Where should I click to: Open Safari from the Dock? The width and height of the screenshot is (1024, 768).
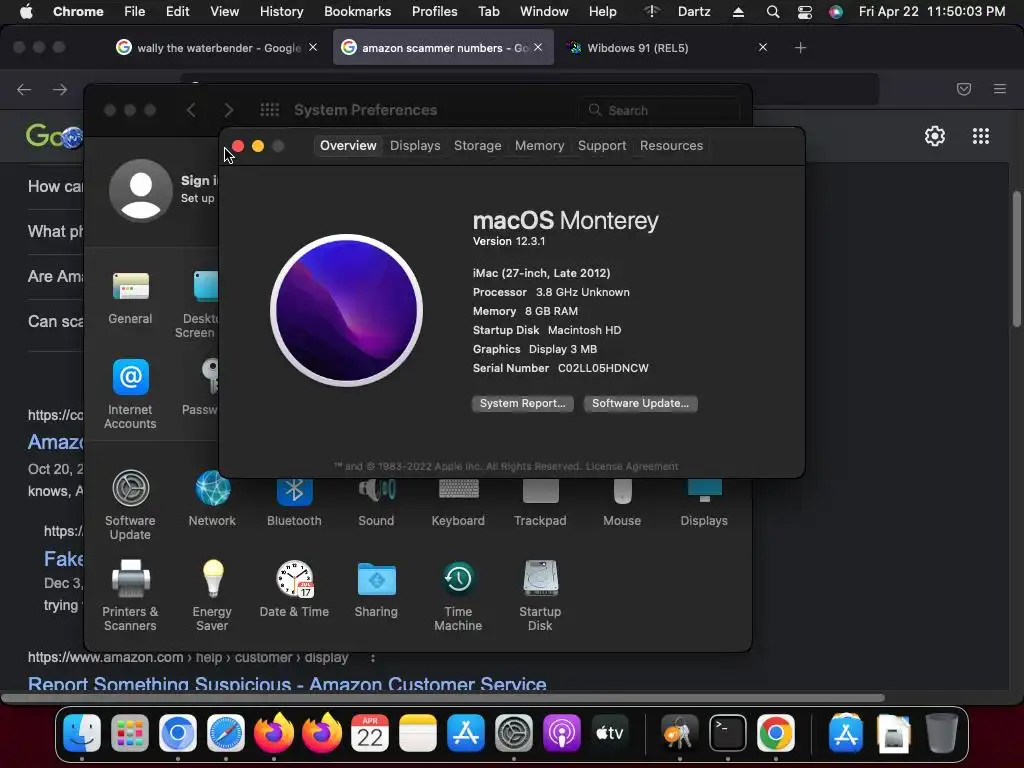(x=226, y=733)
